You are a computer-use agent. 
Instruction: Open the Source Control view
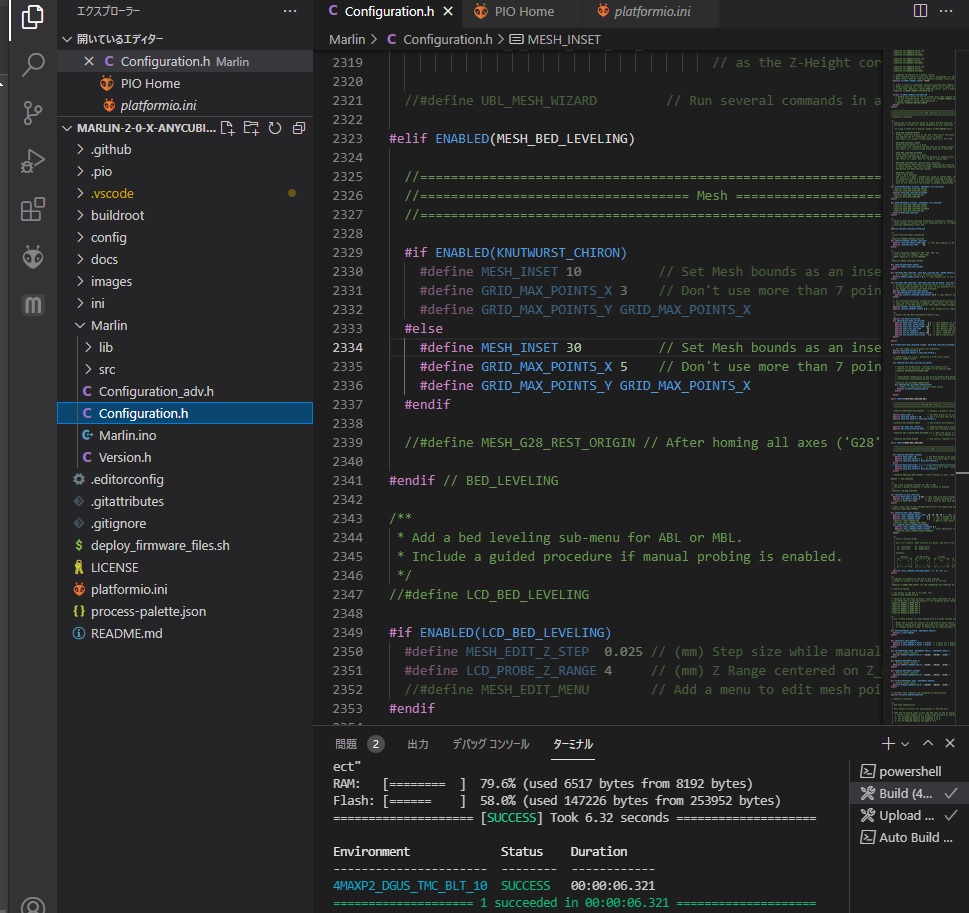coord(32,113)
